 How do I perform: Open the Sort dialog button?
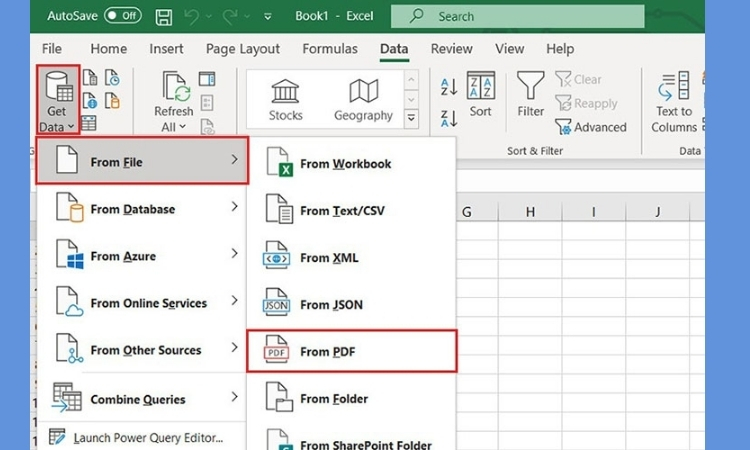pyautogui.click(x=481, y=94)
